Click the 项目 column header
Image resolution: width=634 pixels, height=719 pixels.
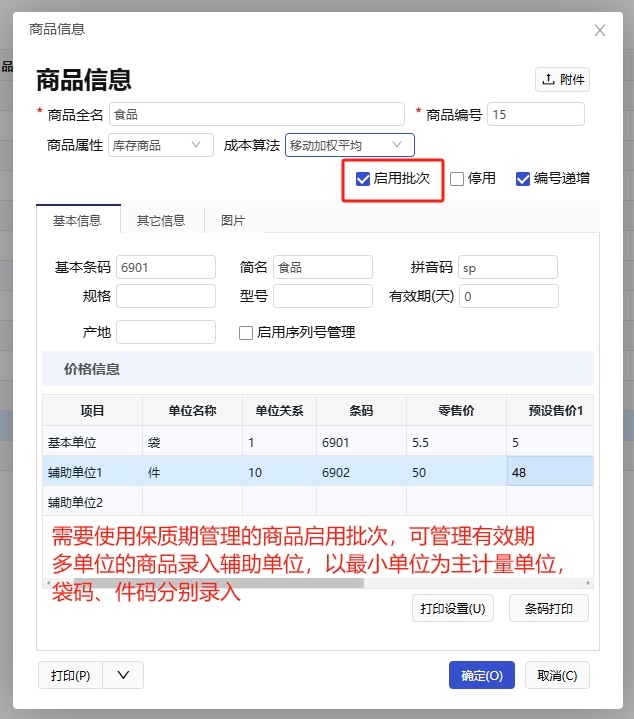click(x=93, y=410)
